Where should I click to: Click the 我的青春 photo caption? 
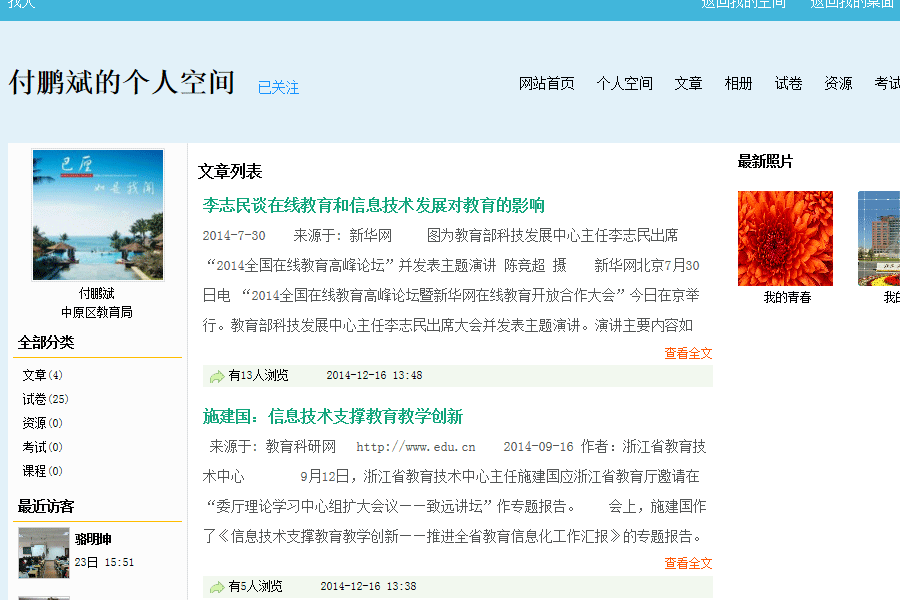788,297
